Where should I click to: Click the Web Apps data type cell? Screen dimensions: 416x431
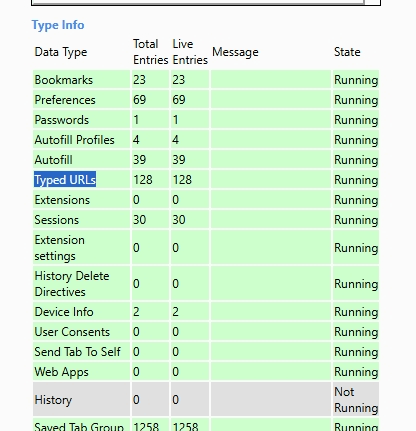point(81,372)
